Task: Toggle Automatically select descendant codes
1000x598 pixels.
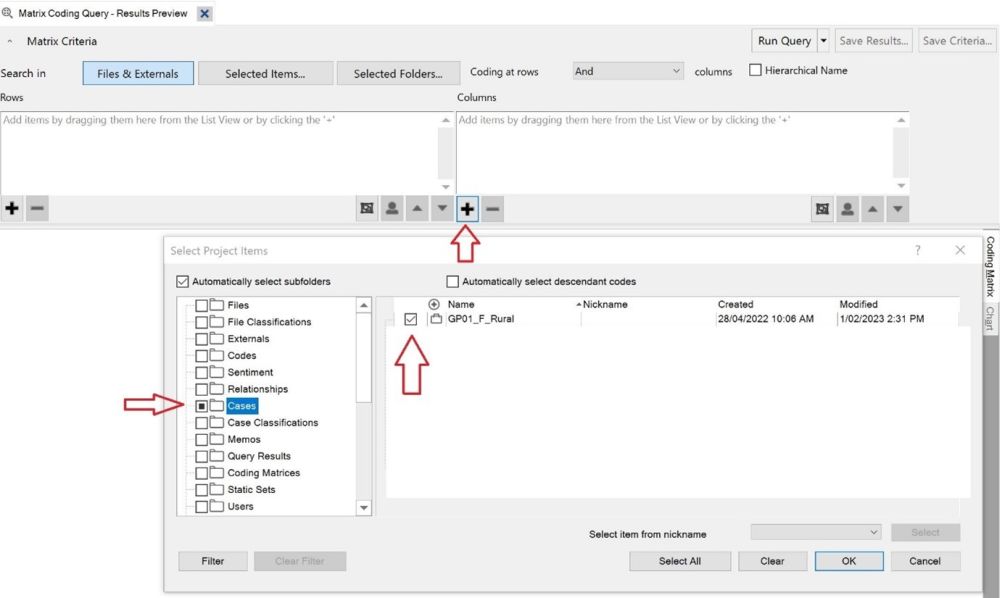Action: (x=453, y=282)
